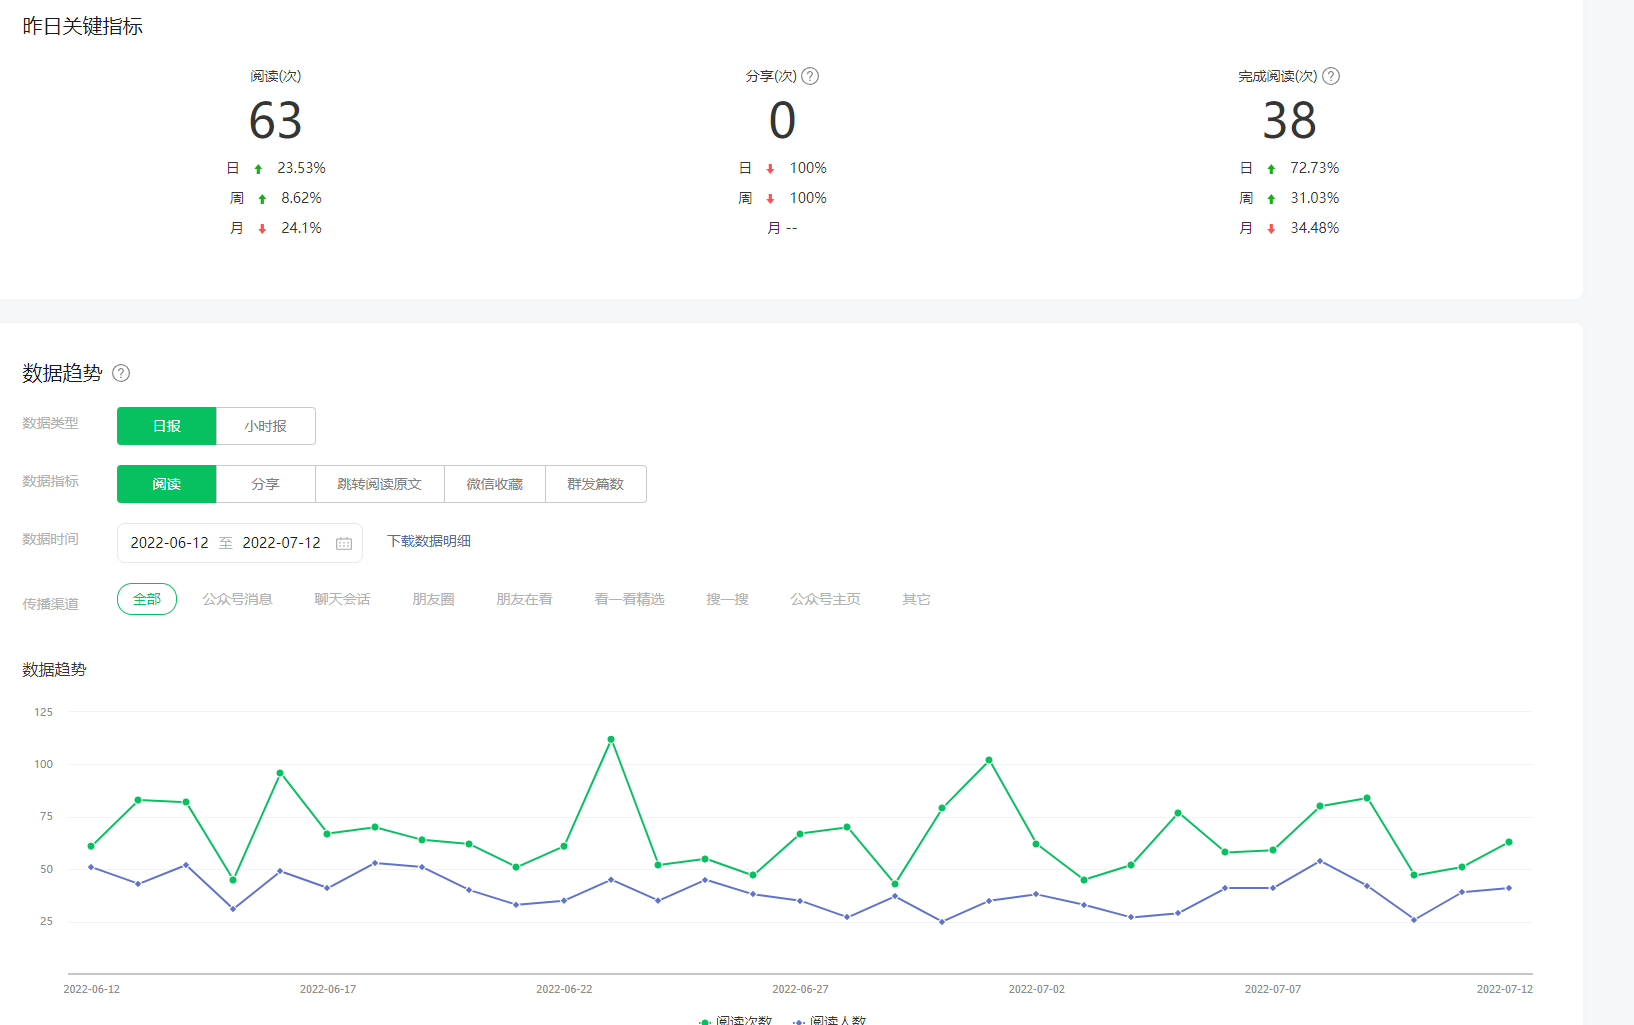Screen dimensions: 1634x1025
Task: Click help icon beside 完成阅读(次)
Action: pos(1331,76)
